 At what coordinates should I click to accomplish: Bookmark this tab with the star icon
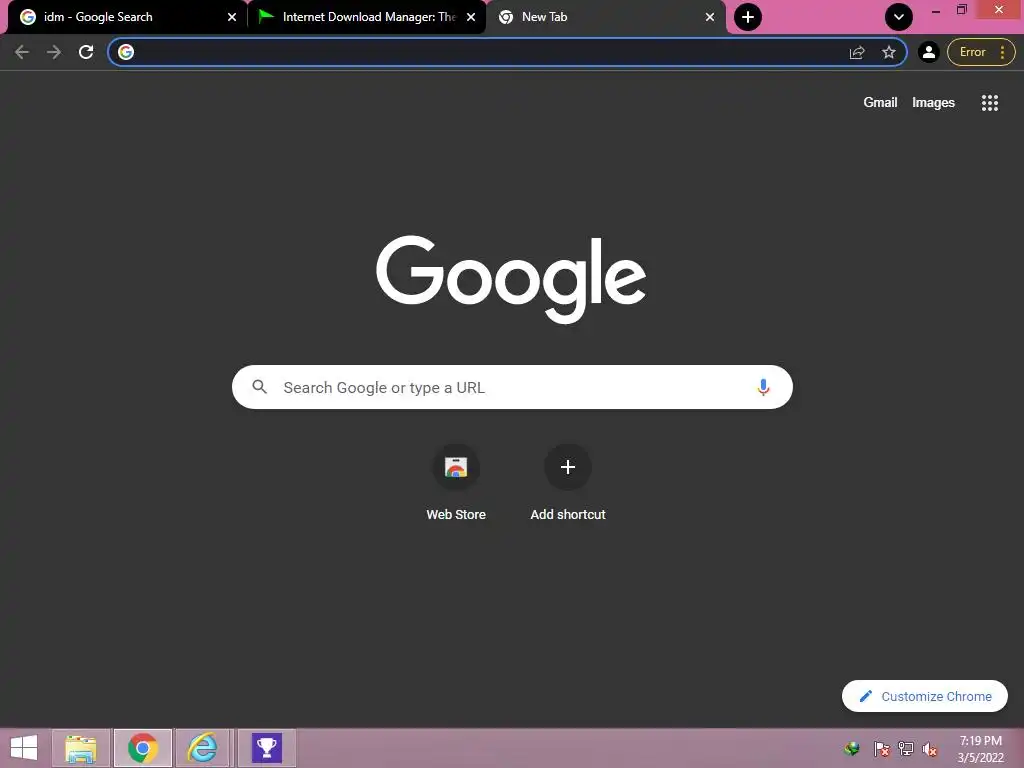[x=889, y=52]
